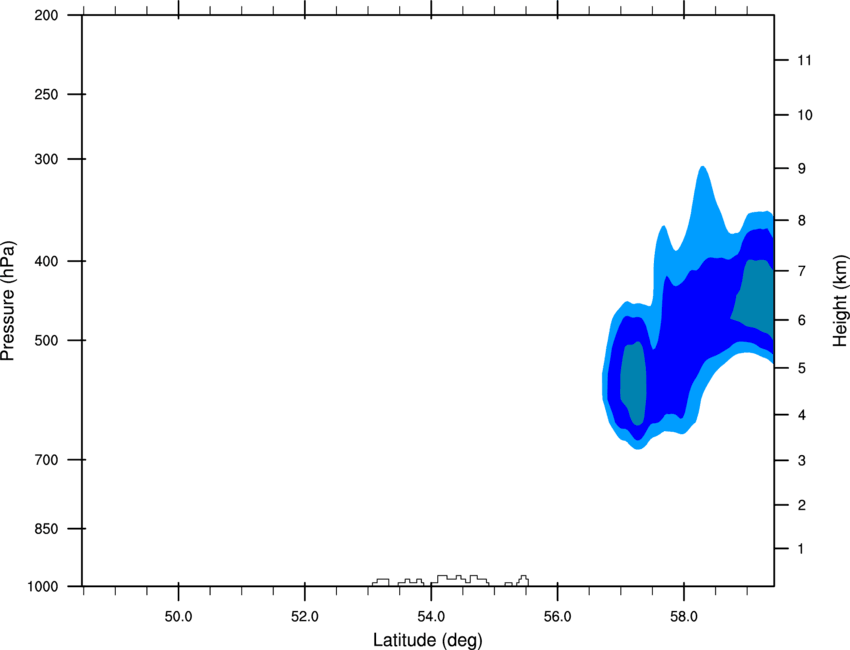This screenshot has height=650, width=850.
Task: Click the 54.0 latitude tick label
Action: (x=432, y=617)
